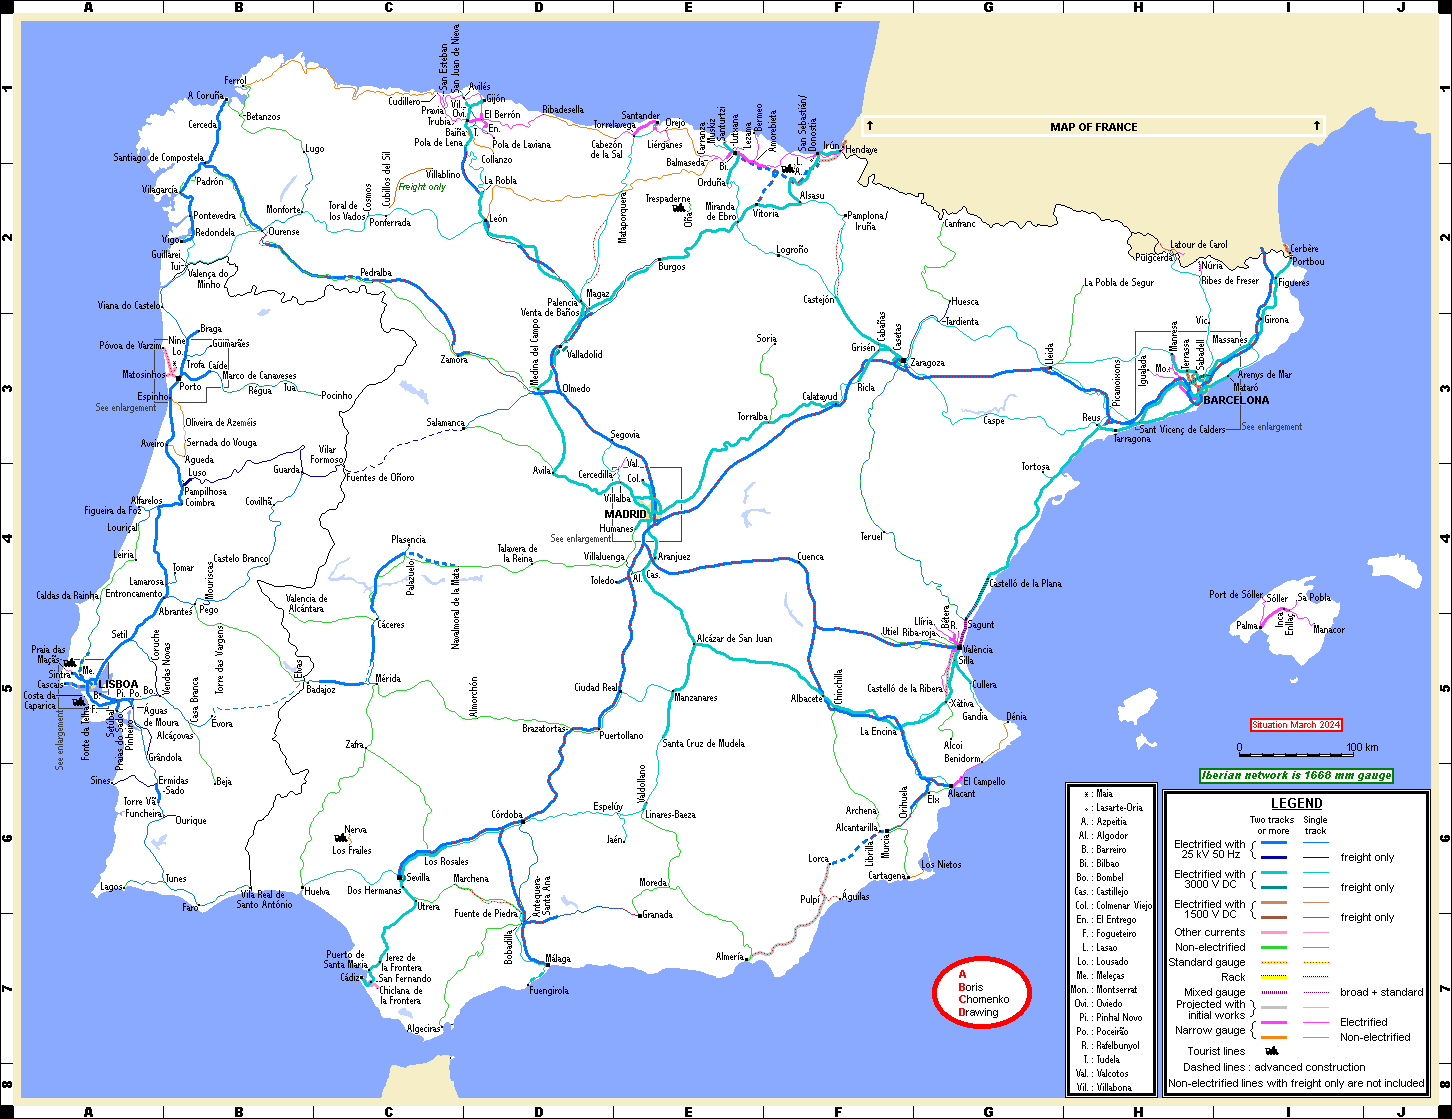Open the See enlargement link near Barcelona
The image size is (1452, 1119).
pos(1272,427)
